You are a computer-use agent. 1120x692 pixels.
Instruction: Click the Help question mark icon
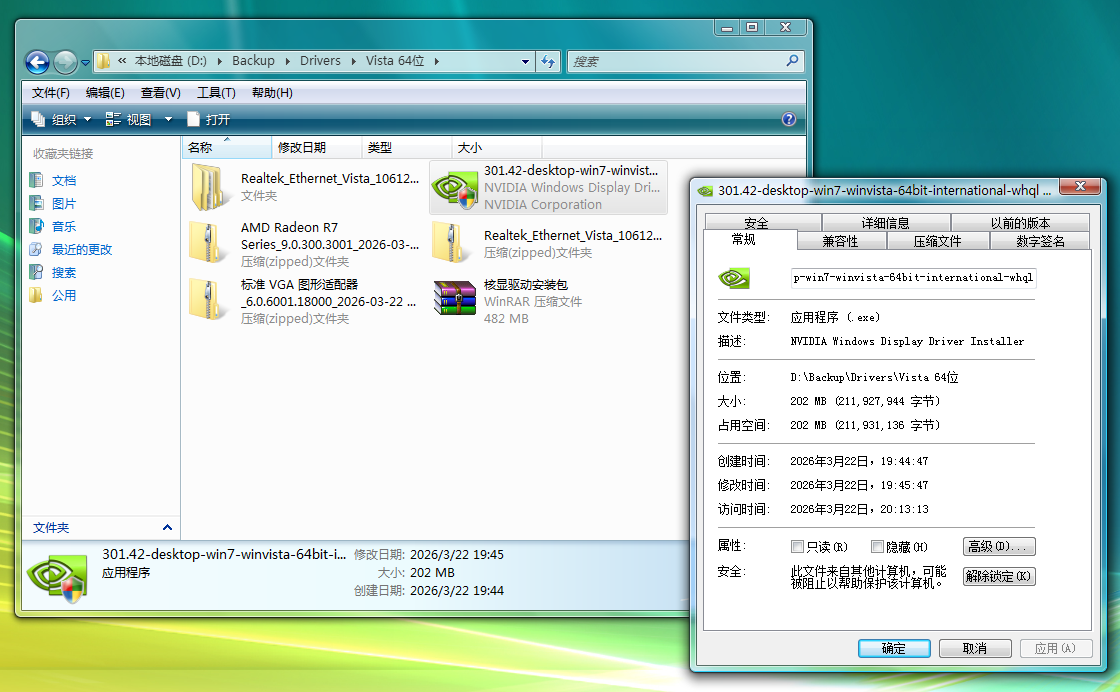pos(788,119)
